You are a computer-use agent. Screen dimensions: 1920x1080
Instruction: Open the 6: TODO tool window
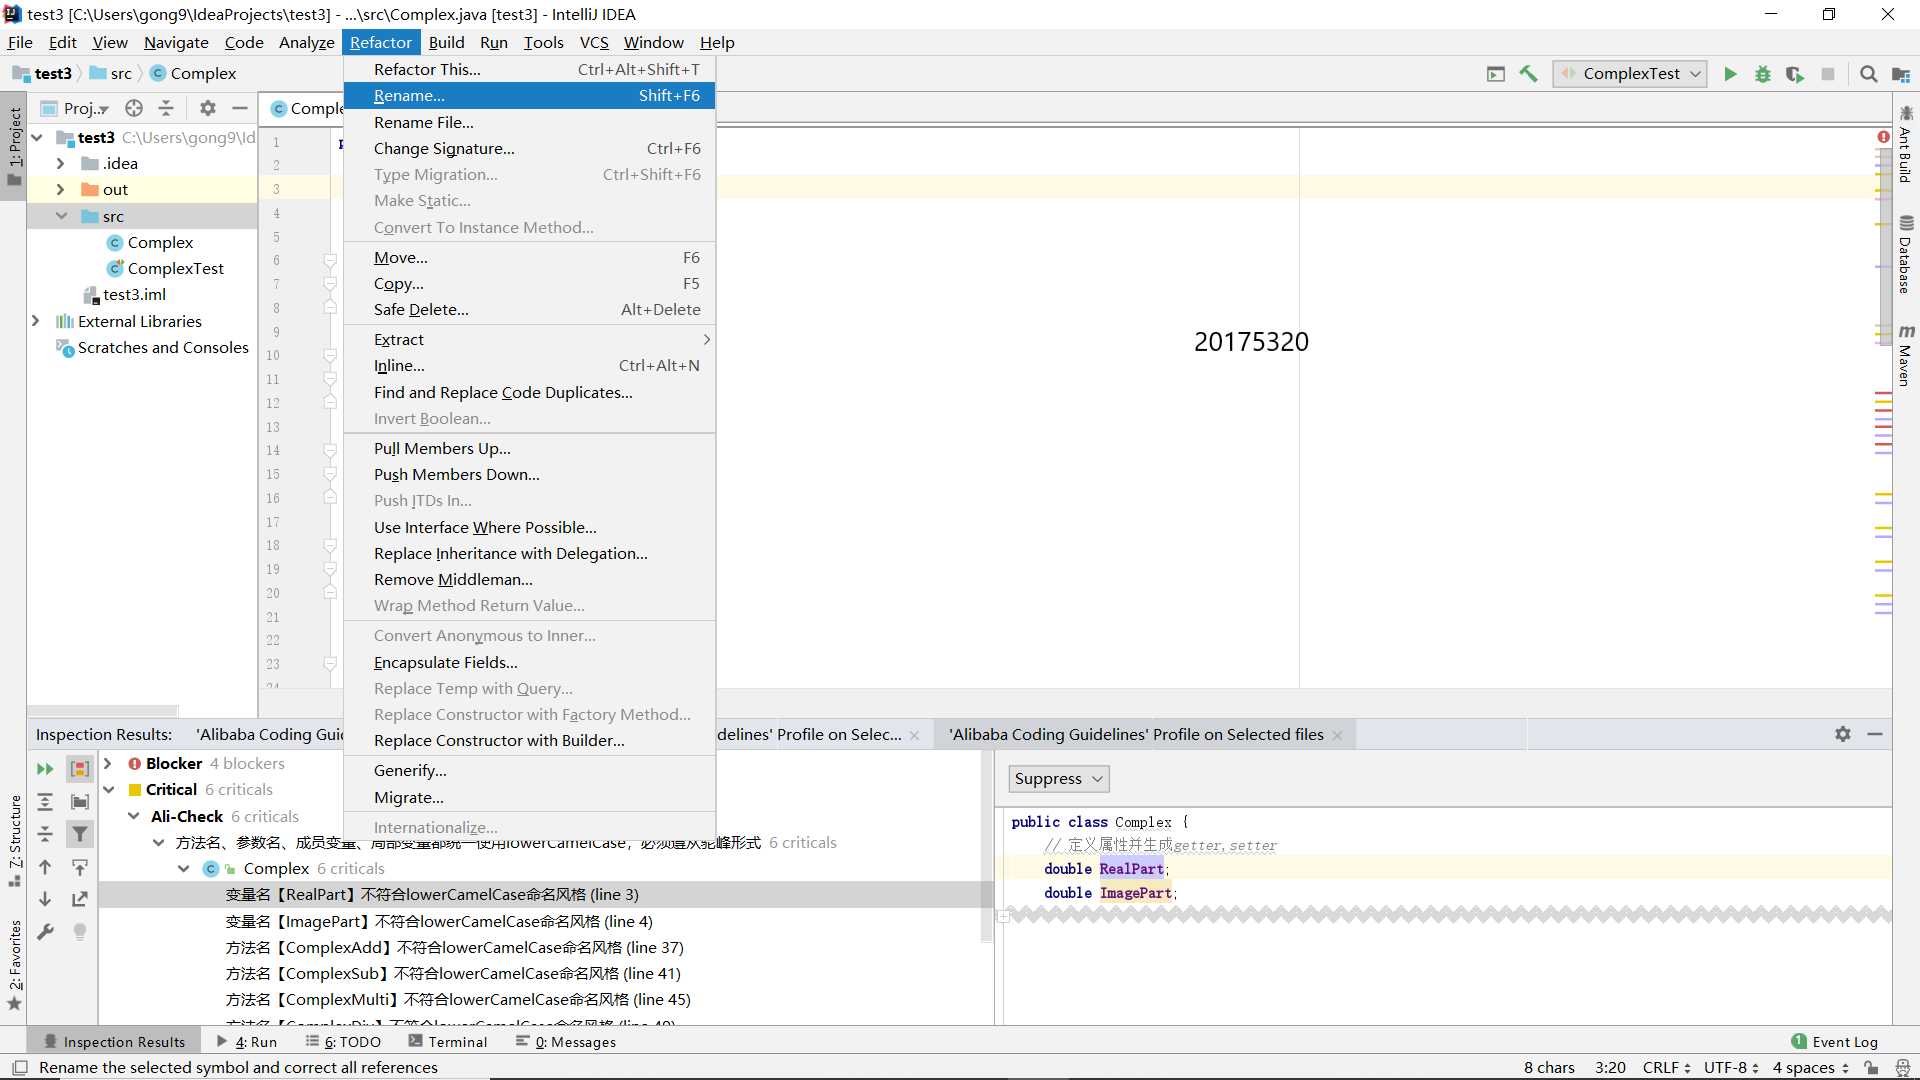(x=343, y=1042)
